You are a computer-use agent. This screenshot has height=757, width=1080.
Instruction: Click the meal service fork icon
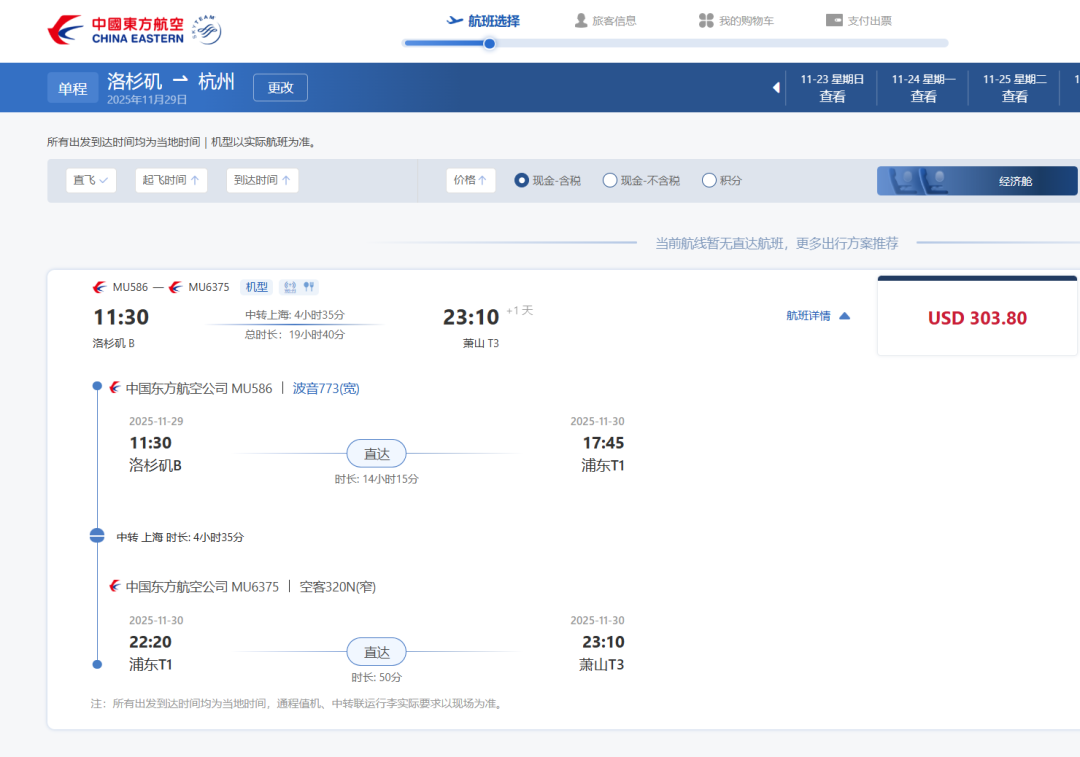tap(309, 287)
